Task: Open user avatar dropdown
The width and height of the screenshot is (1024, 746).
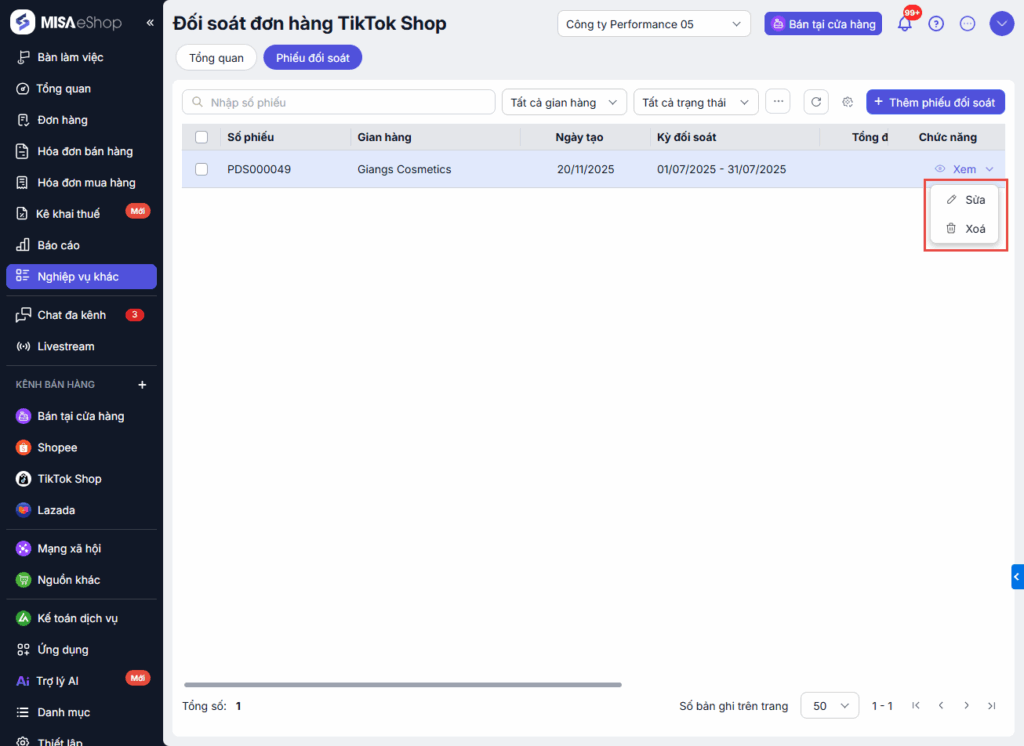Action: [1002, 24]
